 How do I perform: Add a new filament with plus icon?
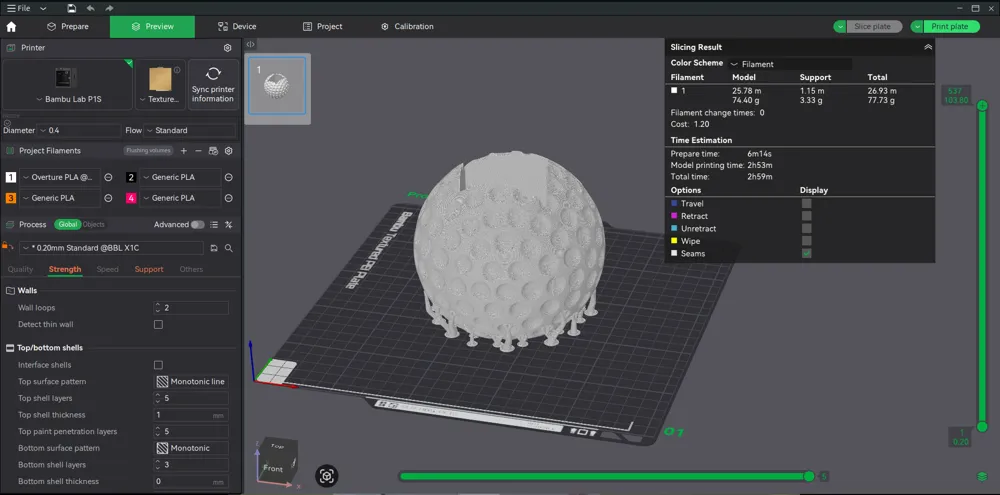184,151
